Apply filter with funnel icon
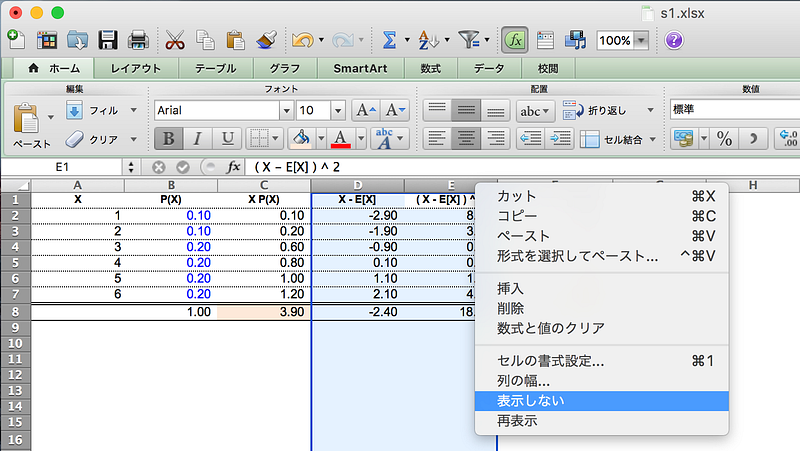The height and width of the screenshot is (451, 800). point(468,40)
